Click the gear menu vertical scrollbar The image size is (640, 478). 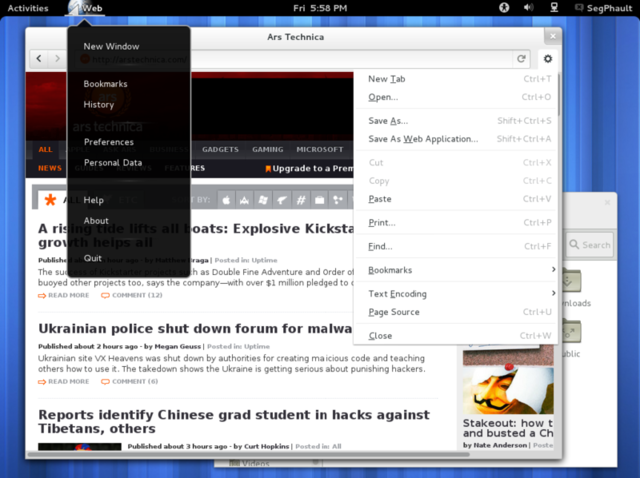[558, 95]
